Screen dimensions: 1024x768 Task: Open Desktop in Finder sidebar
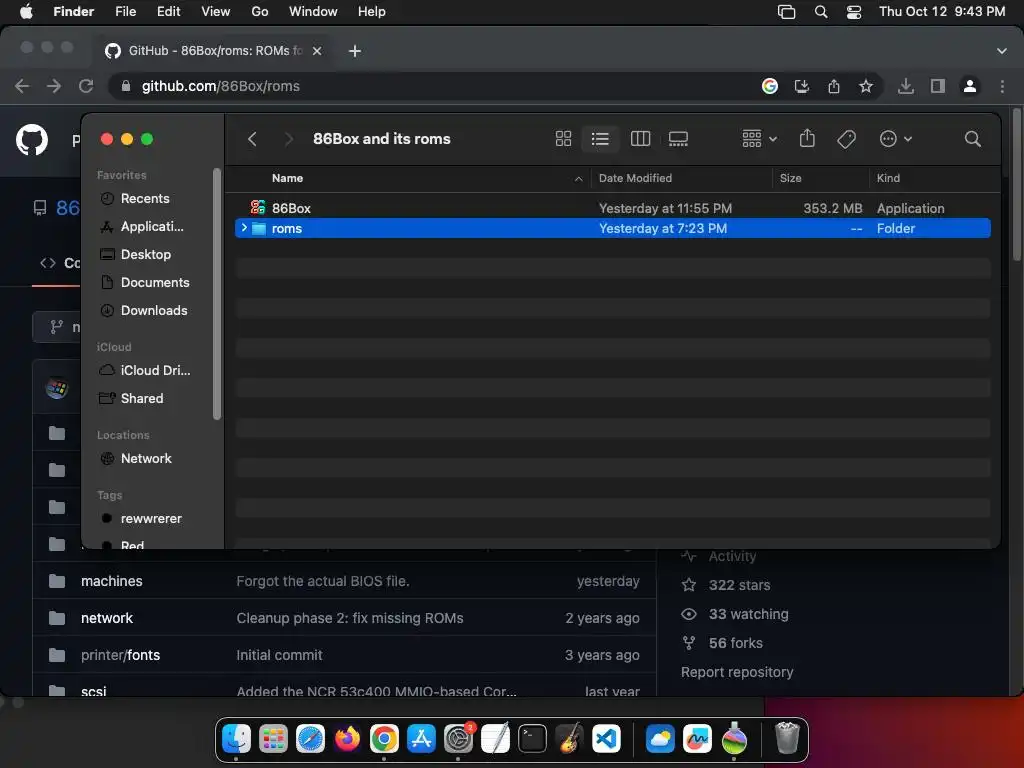click(146, 255)
